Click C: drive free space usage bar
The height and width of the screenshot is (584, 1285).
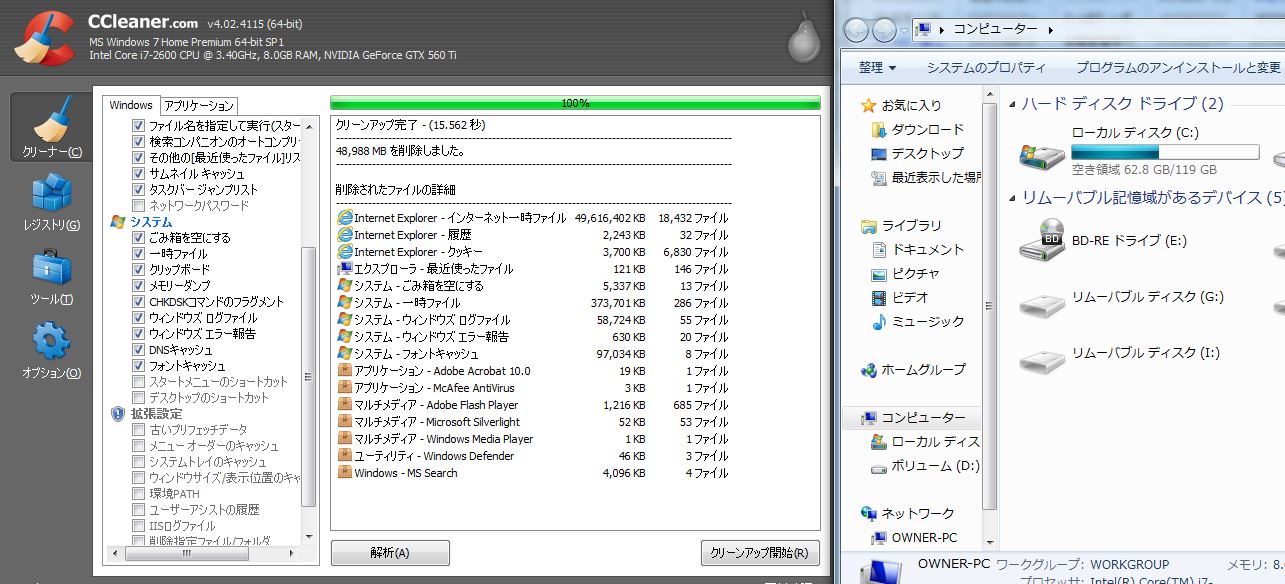(1165, 152)
